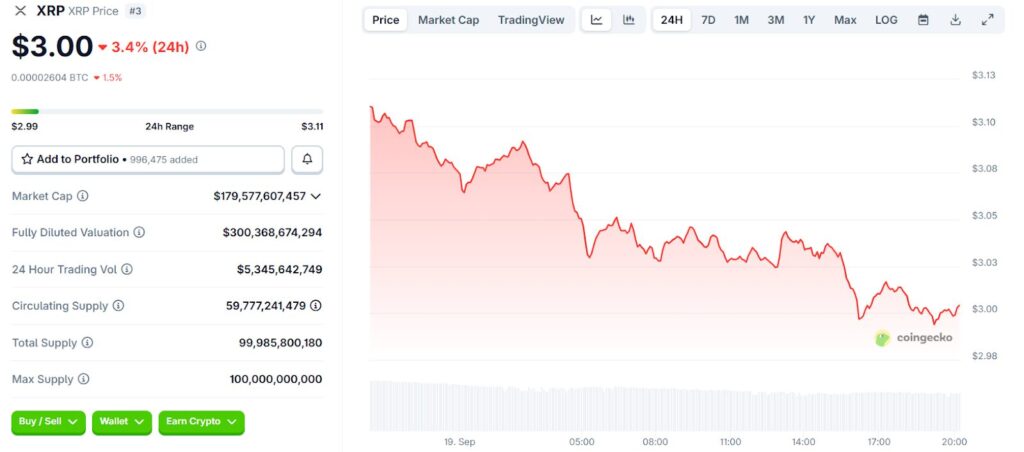Open the Earn Crypto dropdown
1024x452 pixels.
pos(201,422)
